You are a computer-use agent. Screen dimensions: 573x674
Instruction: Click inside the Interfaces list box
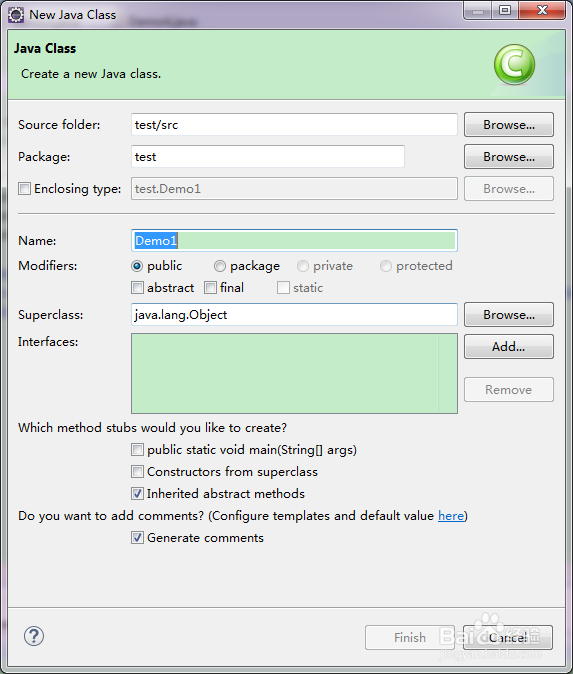(294, 374)
